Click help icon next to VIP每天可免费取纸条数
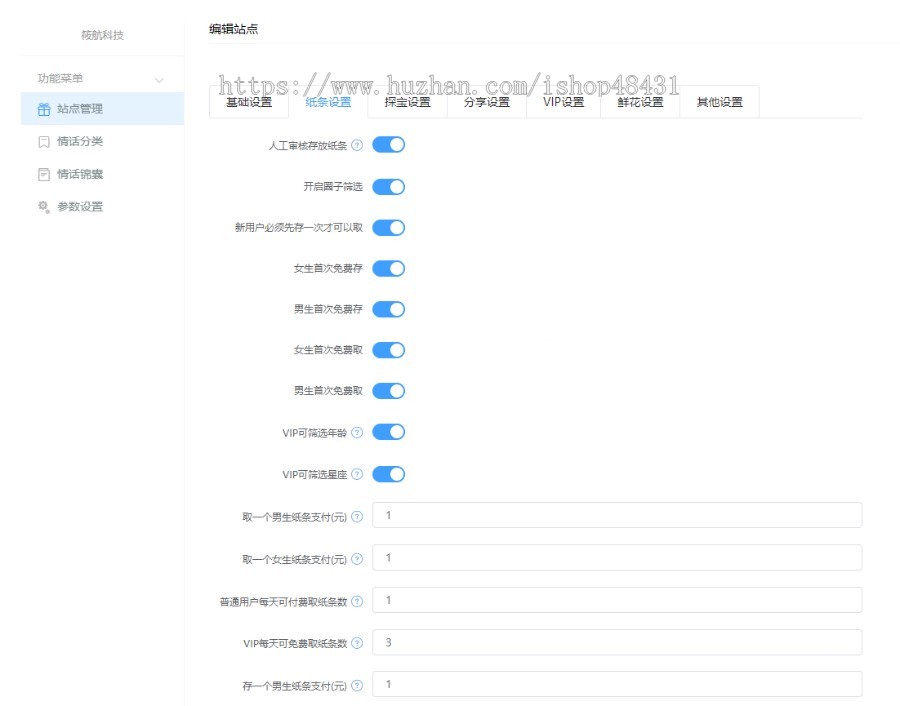This screenshot has height=706, width=900. click(x=357, y=643)
